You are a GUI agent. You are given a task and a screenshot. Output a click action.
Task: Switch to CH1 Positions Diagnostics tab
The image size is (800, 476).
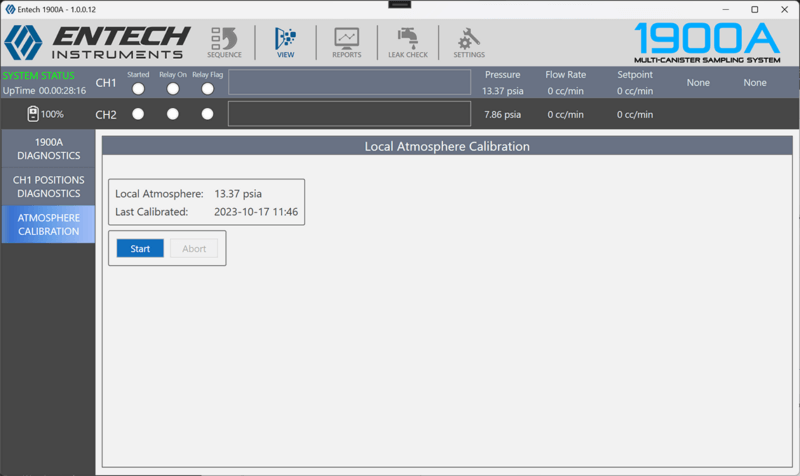[49, 186]
